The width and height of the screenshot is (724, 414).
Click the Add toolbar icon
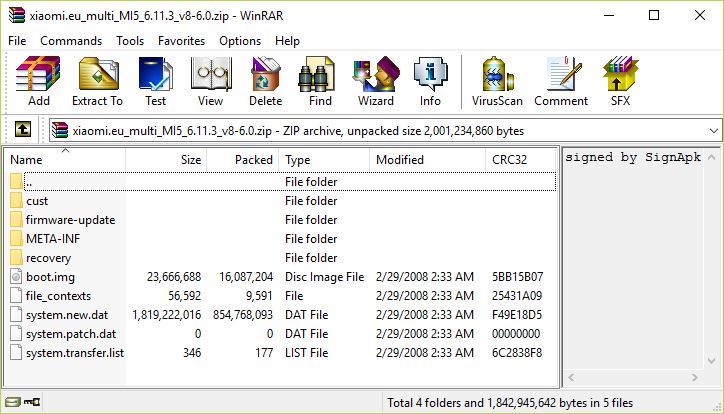[x=38, y=81]
